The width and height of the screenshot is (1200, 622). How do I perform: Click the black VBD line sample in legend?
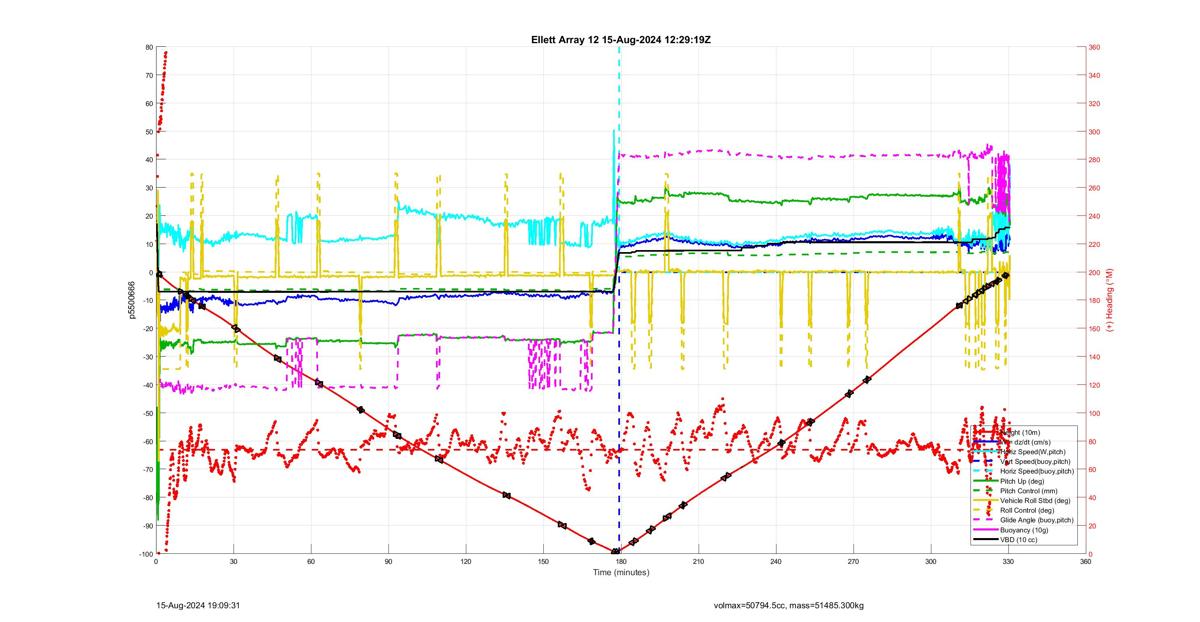[986, 540]
